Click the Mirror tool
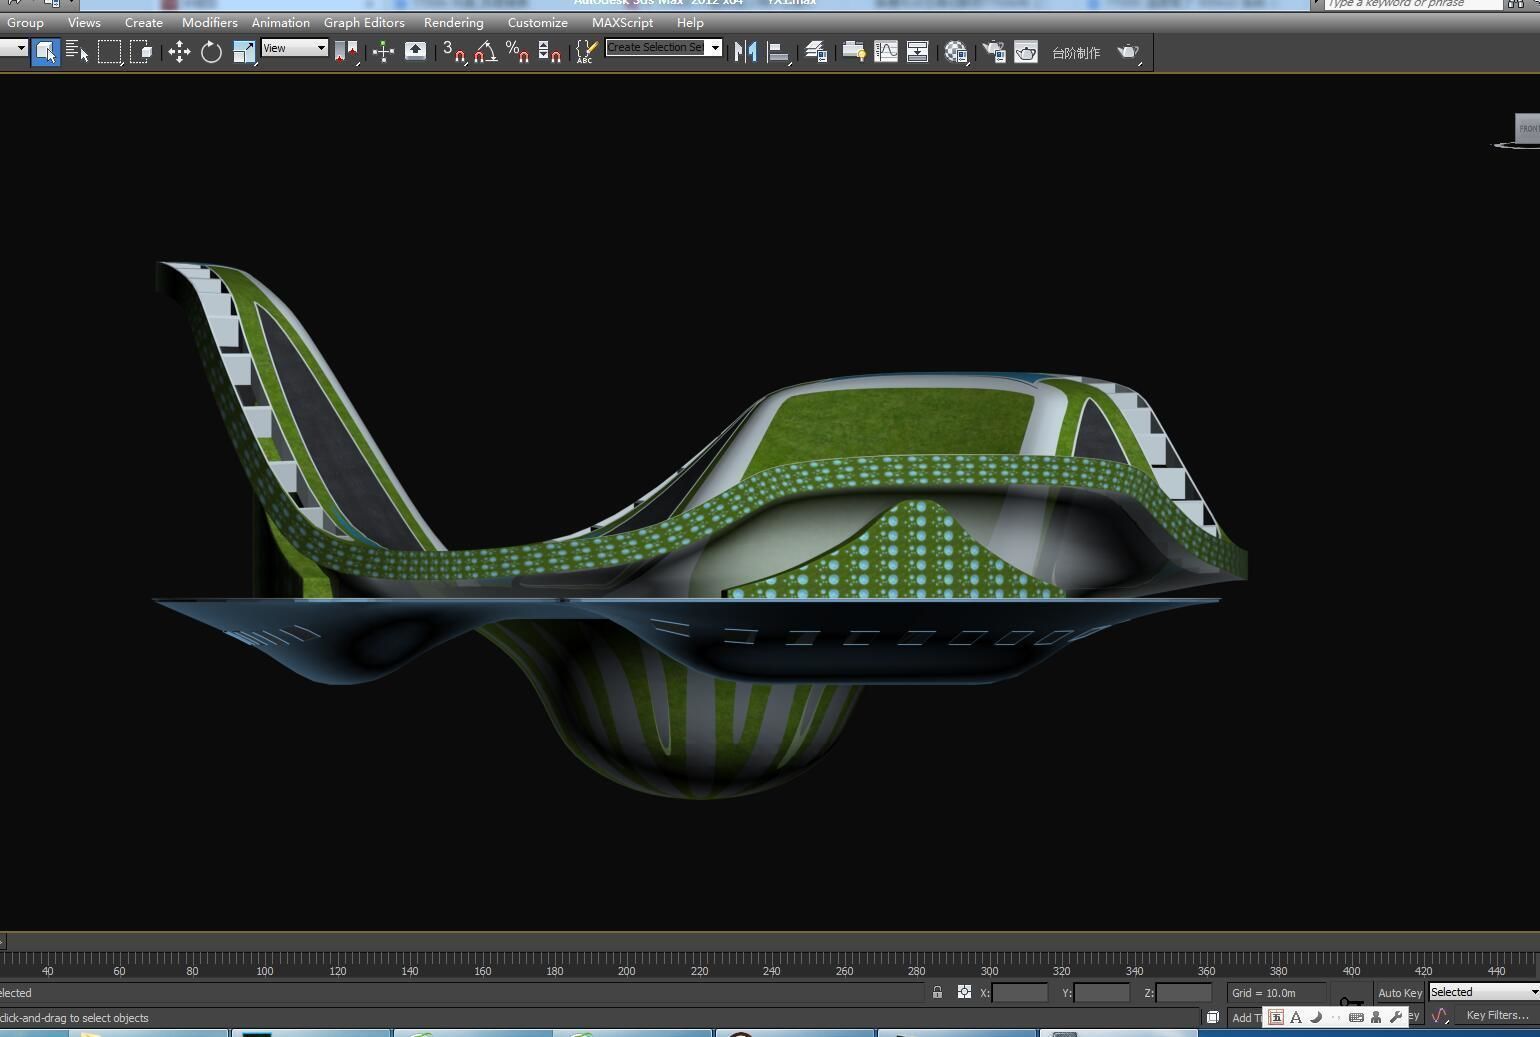The width and height of the screenshot is (1540, 1037). [x=745, y=52]
